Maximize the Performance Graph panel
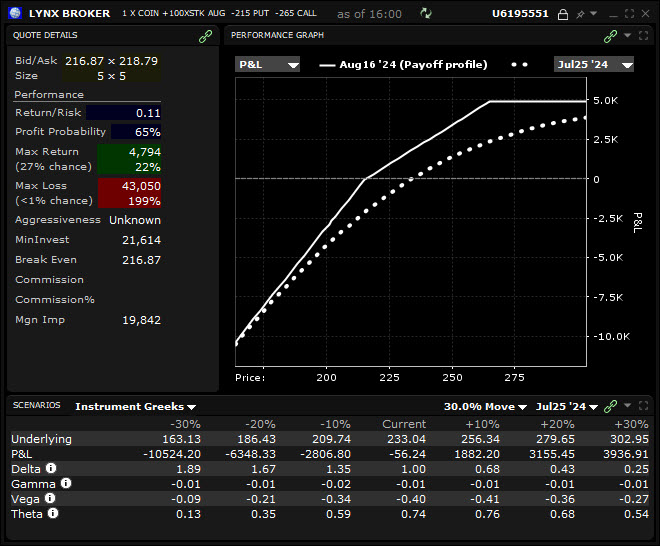The image size is (660, 546). (644, 35)
